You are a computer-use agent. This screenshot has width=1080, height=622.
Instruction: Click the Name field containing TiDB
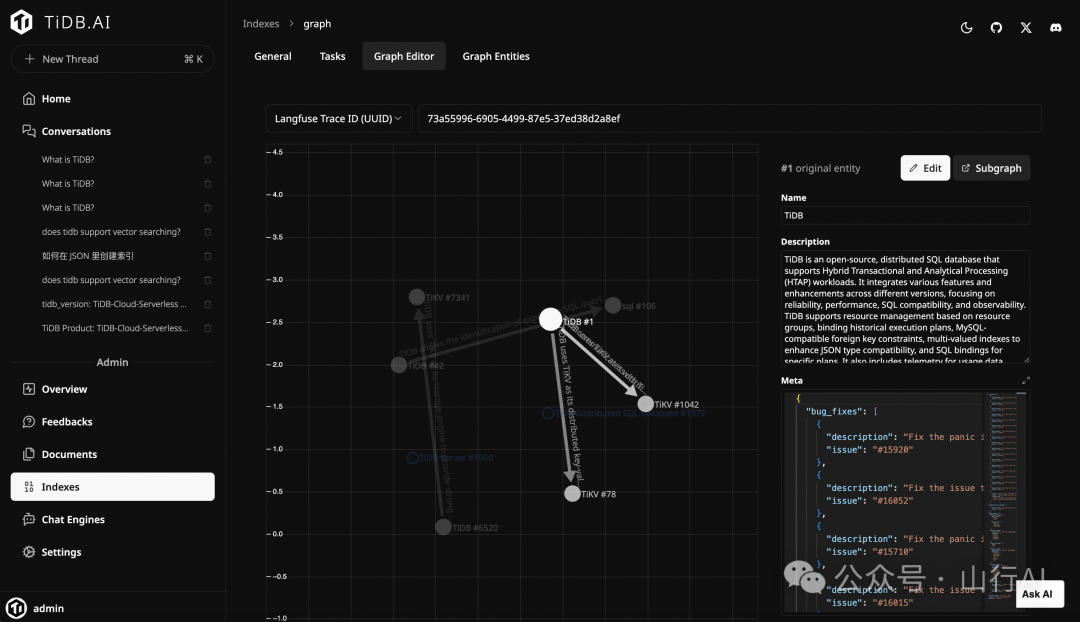coord(905,216)
